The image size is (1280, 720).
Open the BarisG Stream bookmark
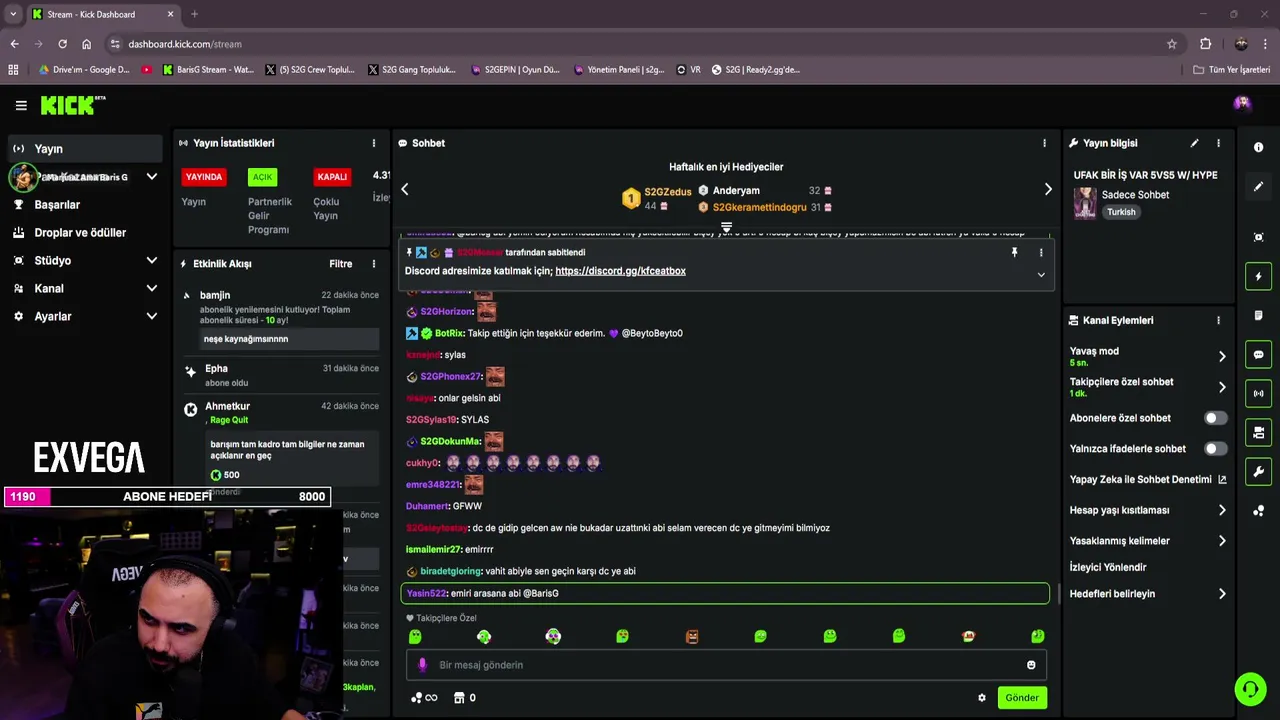click(x=208, y=70)
